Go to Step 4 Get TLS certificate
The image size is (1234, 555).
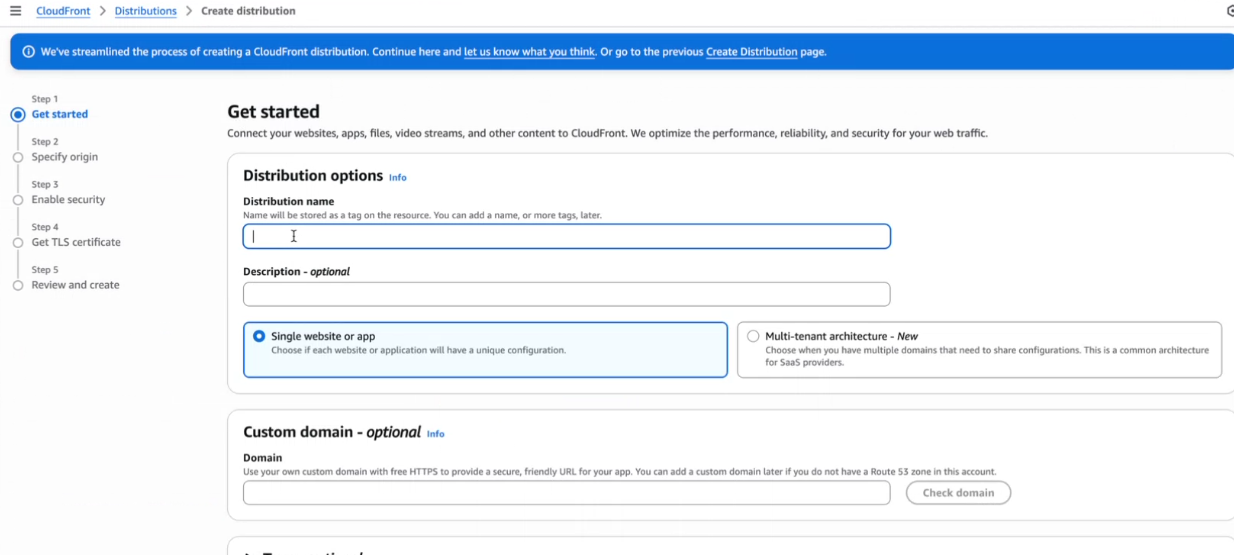tap(75, 242)
